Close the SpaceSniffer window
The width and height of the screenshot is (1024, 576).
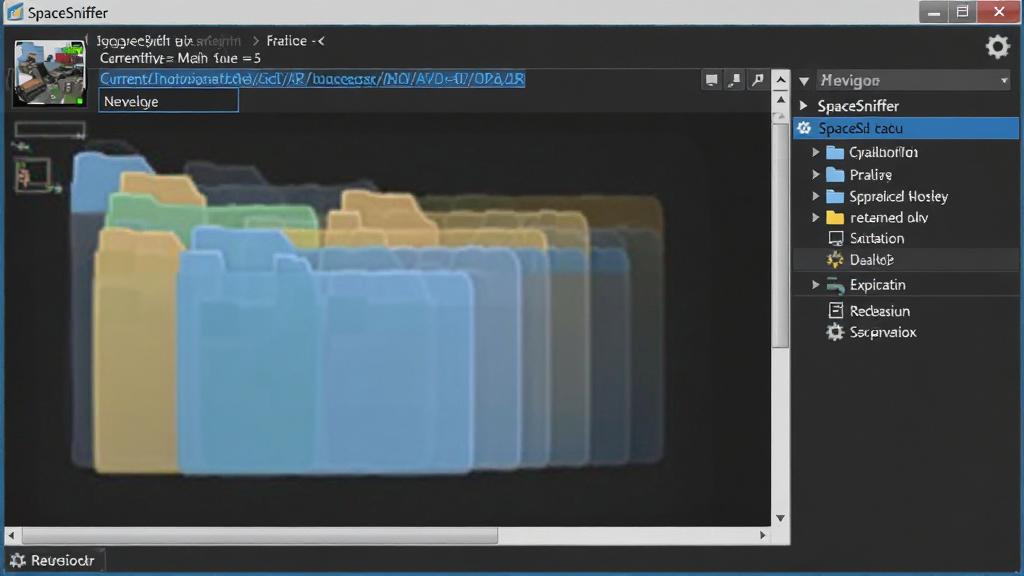999,12
